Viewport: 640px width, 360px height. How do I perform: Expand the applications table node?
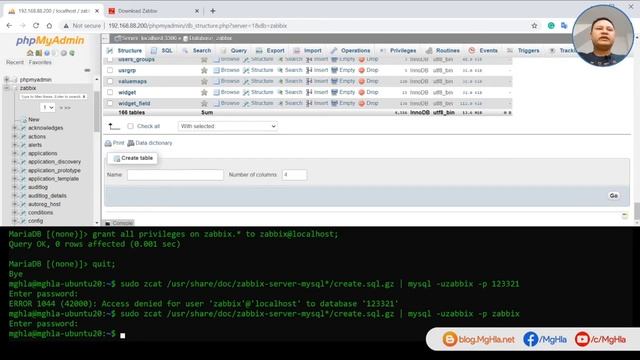point(15,153)
